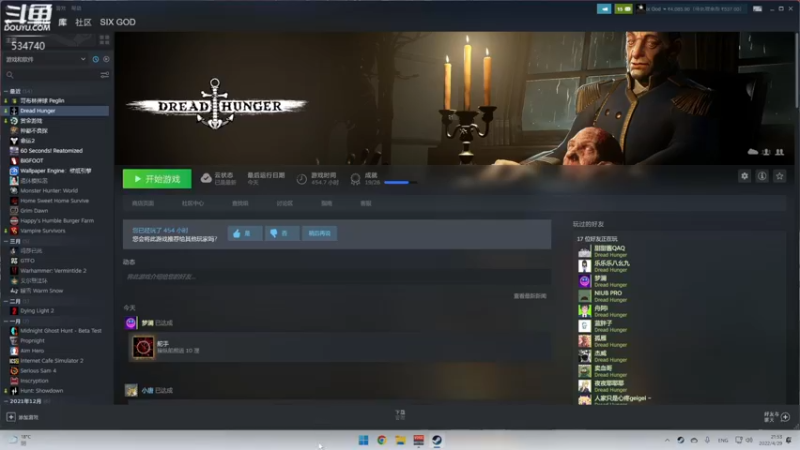Image resolution: width=800 pixels, height=450 pixels.
Task: Select Home Sweet Home Survive entry
Action: (x=57, y=201)
